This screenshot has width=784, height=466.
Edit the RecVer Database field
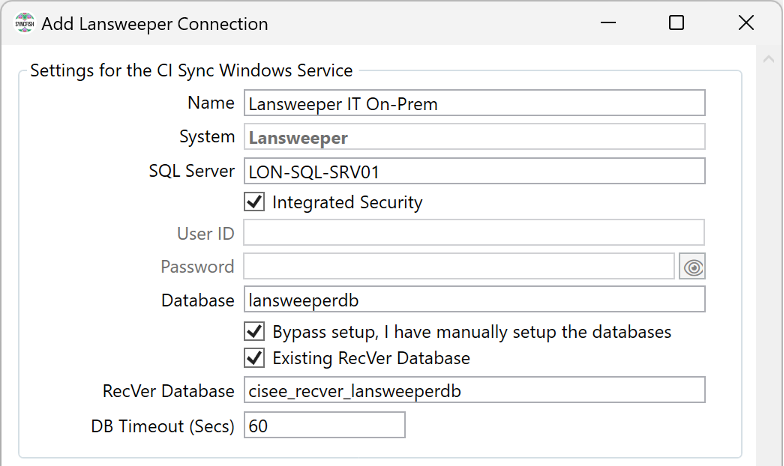tap(474, 390)
